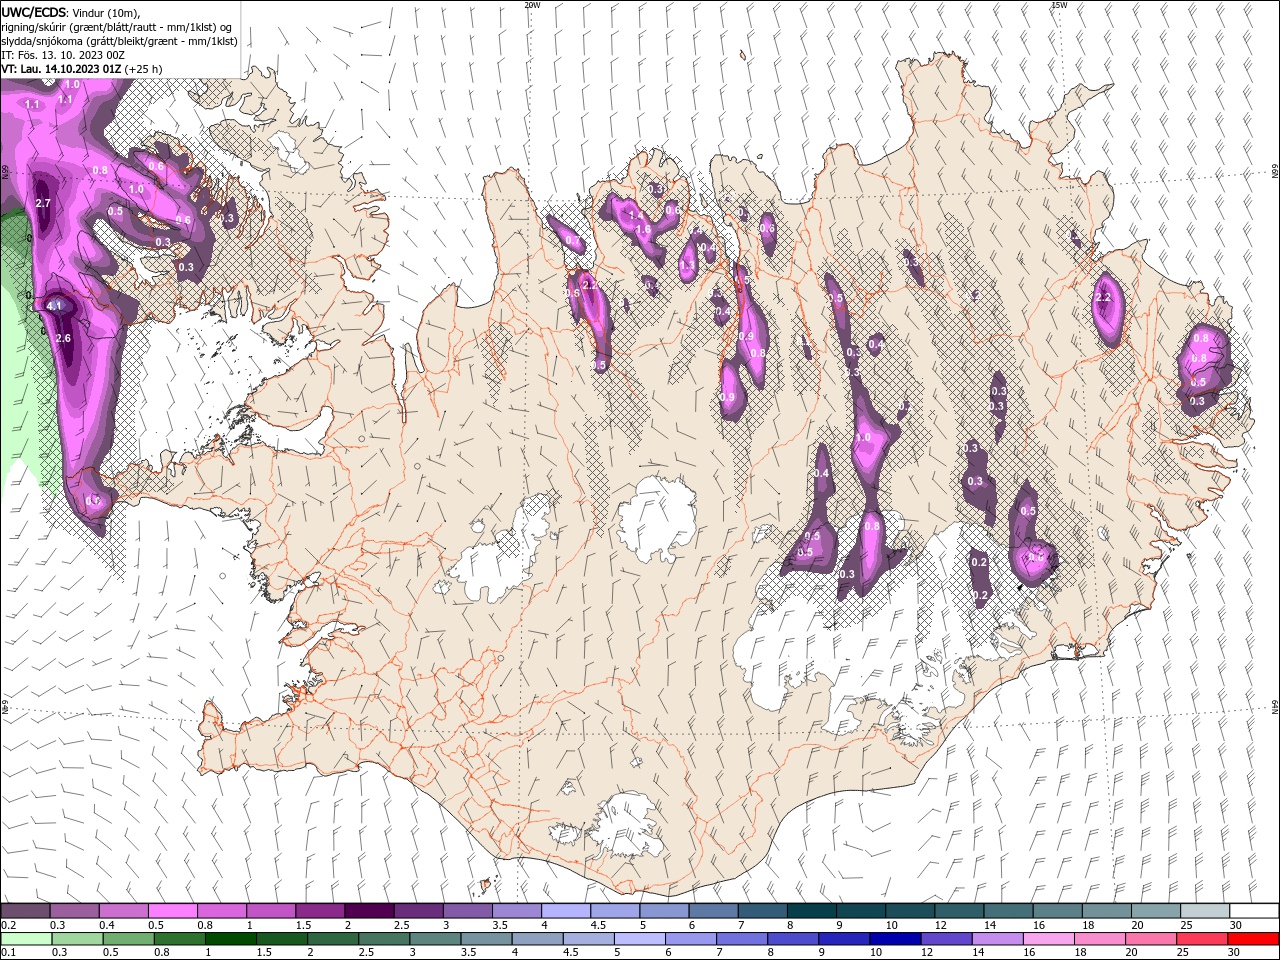The image size is (1280, 960).
Task: Click the 'UWC/ECDS: Vindur (10m)' title text
Action: tap(71, 12)
